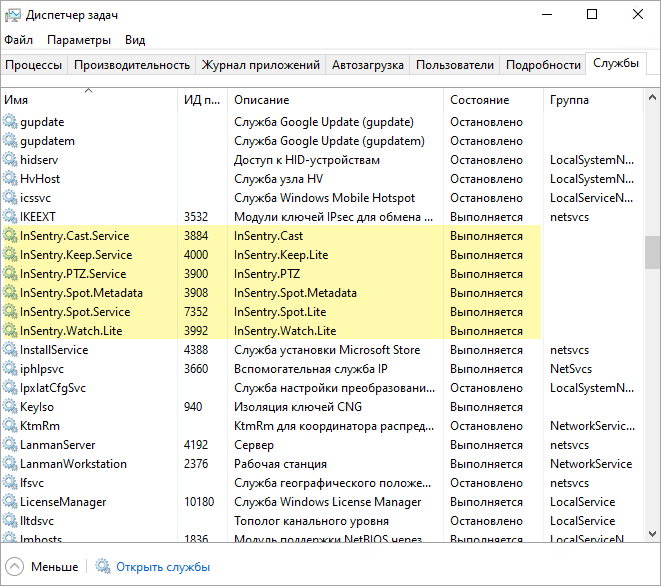Switch to the Производительность tab
Viewport: 661px width, 586px height.
point(132,65)
